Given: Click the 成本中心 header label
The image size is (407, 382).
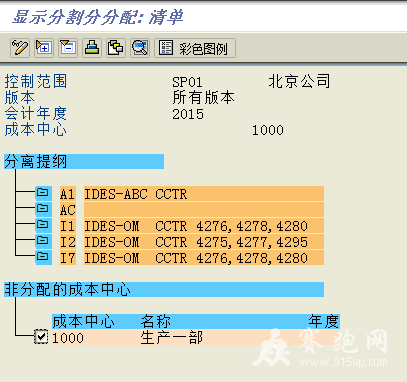Looking at the screenshot, I should (36, 129).
